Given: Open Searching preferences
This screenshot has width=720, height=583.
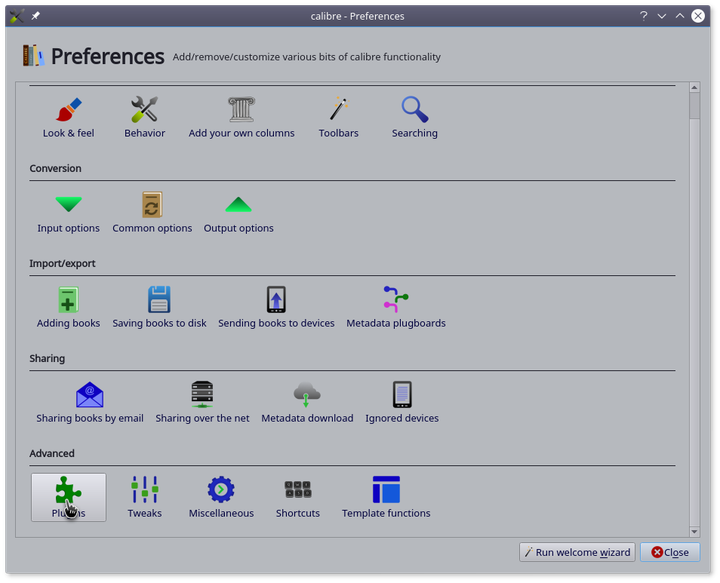Looking at the screenshot, I should pyautogui.click(x=414, y=117).
